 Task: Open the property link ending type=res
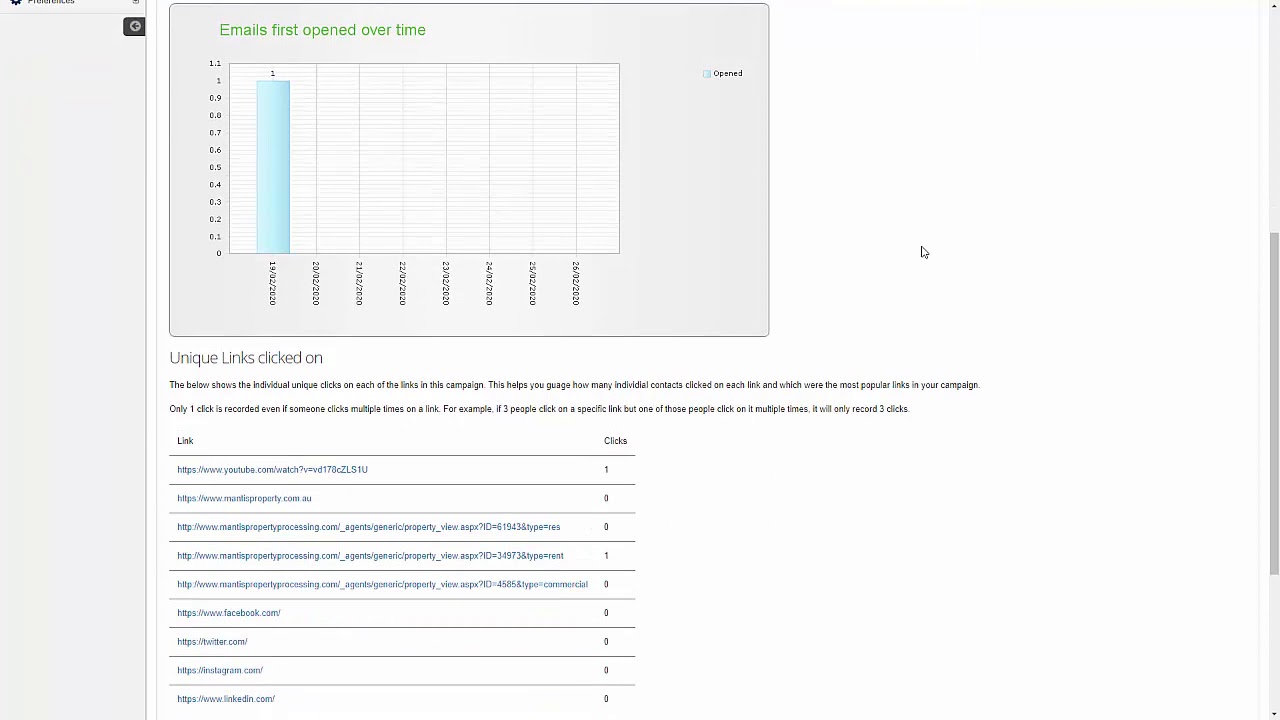tap(368, 527)
